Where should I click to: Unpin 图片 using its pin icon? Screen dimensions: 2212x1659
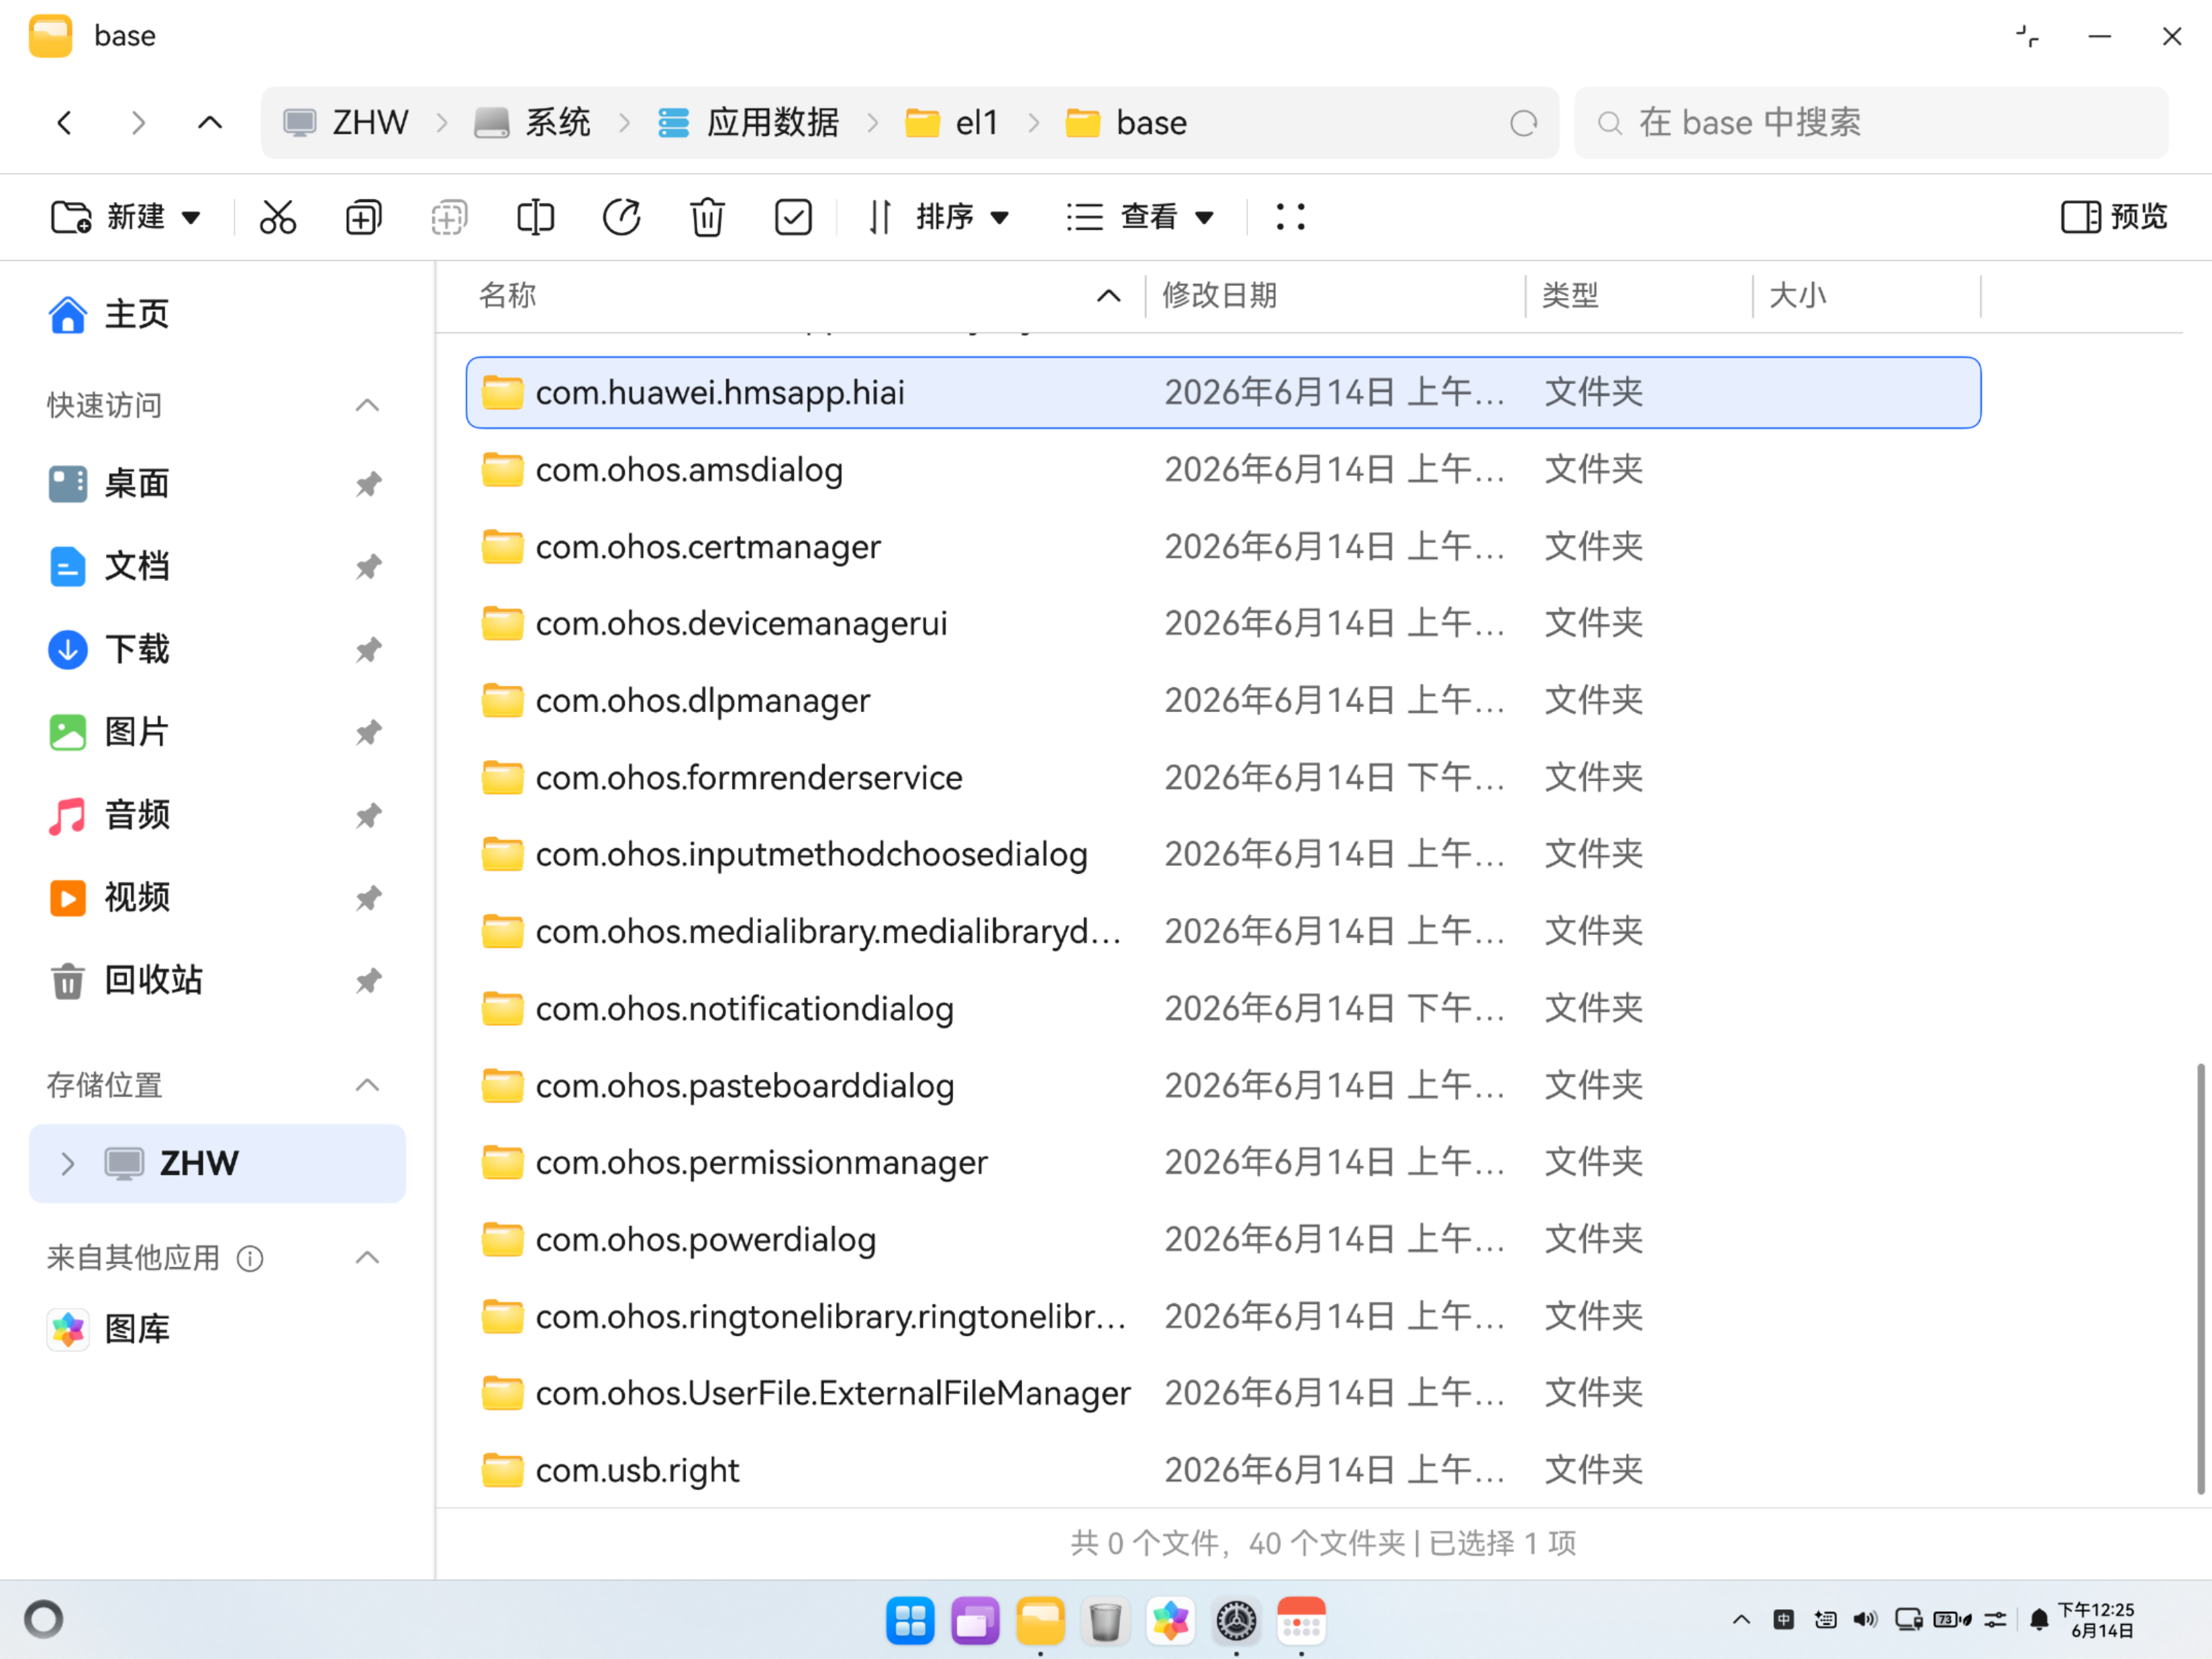[x=368, y=732]
